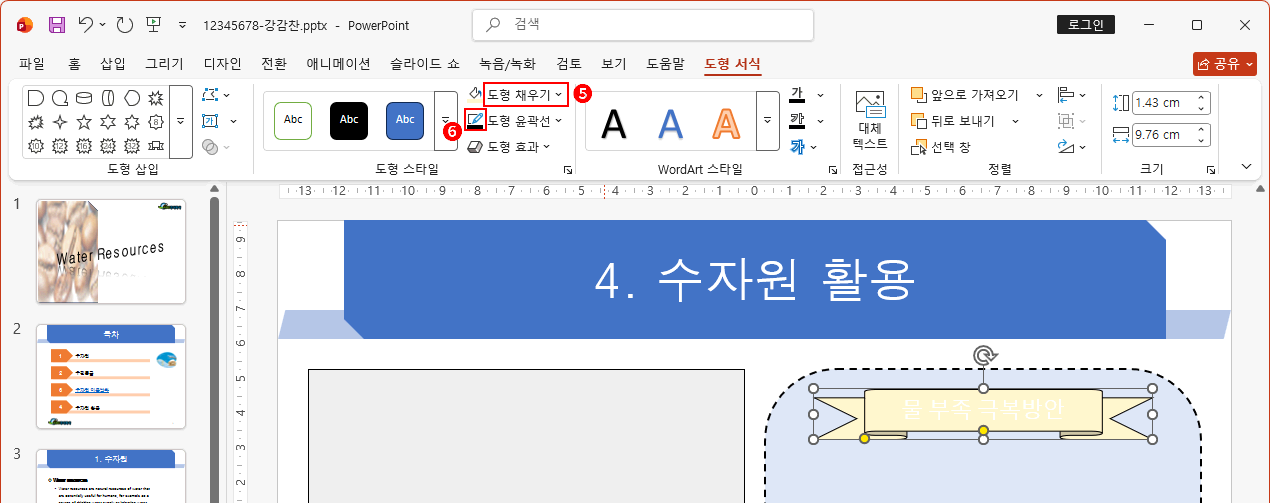1270x503 pixels.
Task: Click the 도형 윤곽선 pen icon
Action: pos(476,121)
